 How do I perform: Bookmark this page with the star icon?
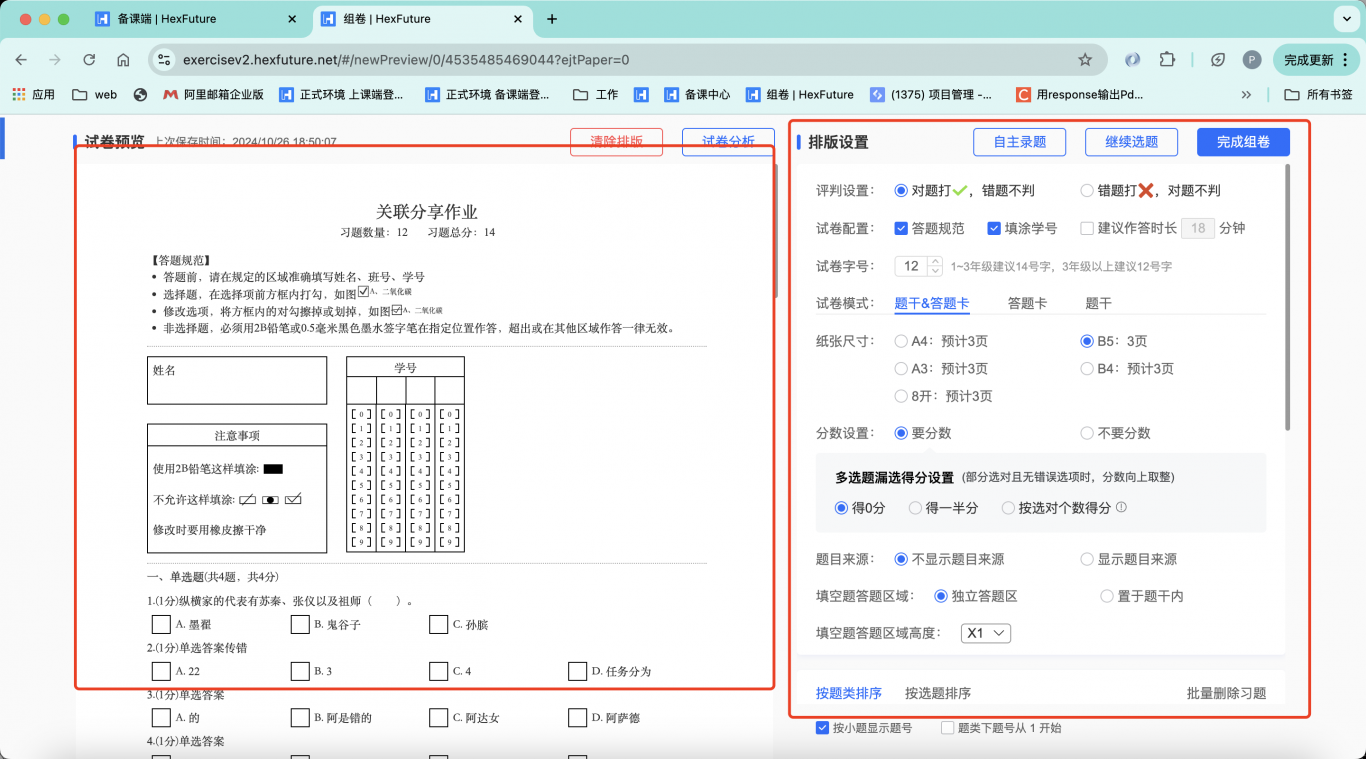click(x=1085, y=60)
